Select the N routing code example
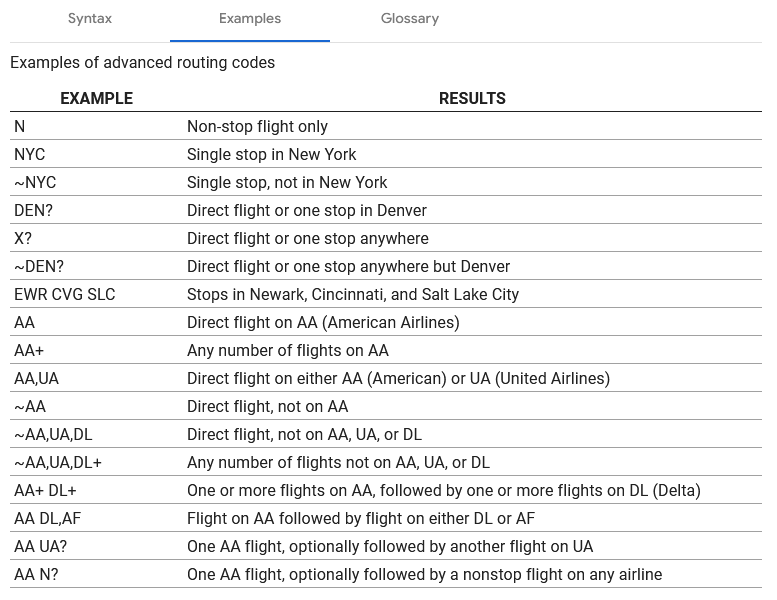The image size is (777, 600). coord(19,126)
